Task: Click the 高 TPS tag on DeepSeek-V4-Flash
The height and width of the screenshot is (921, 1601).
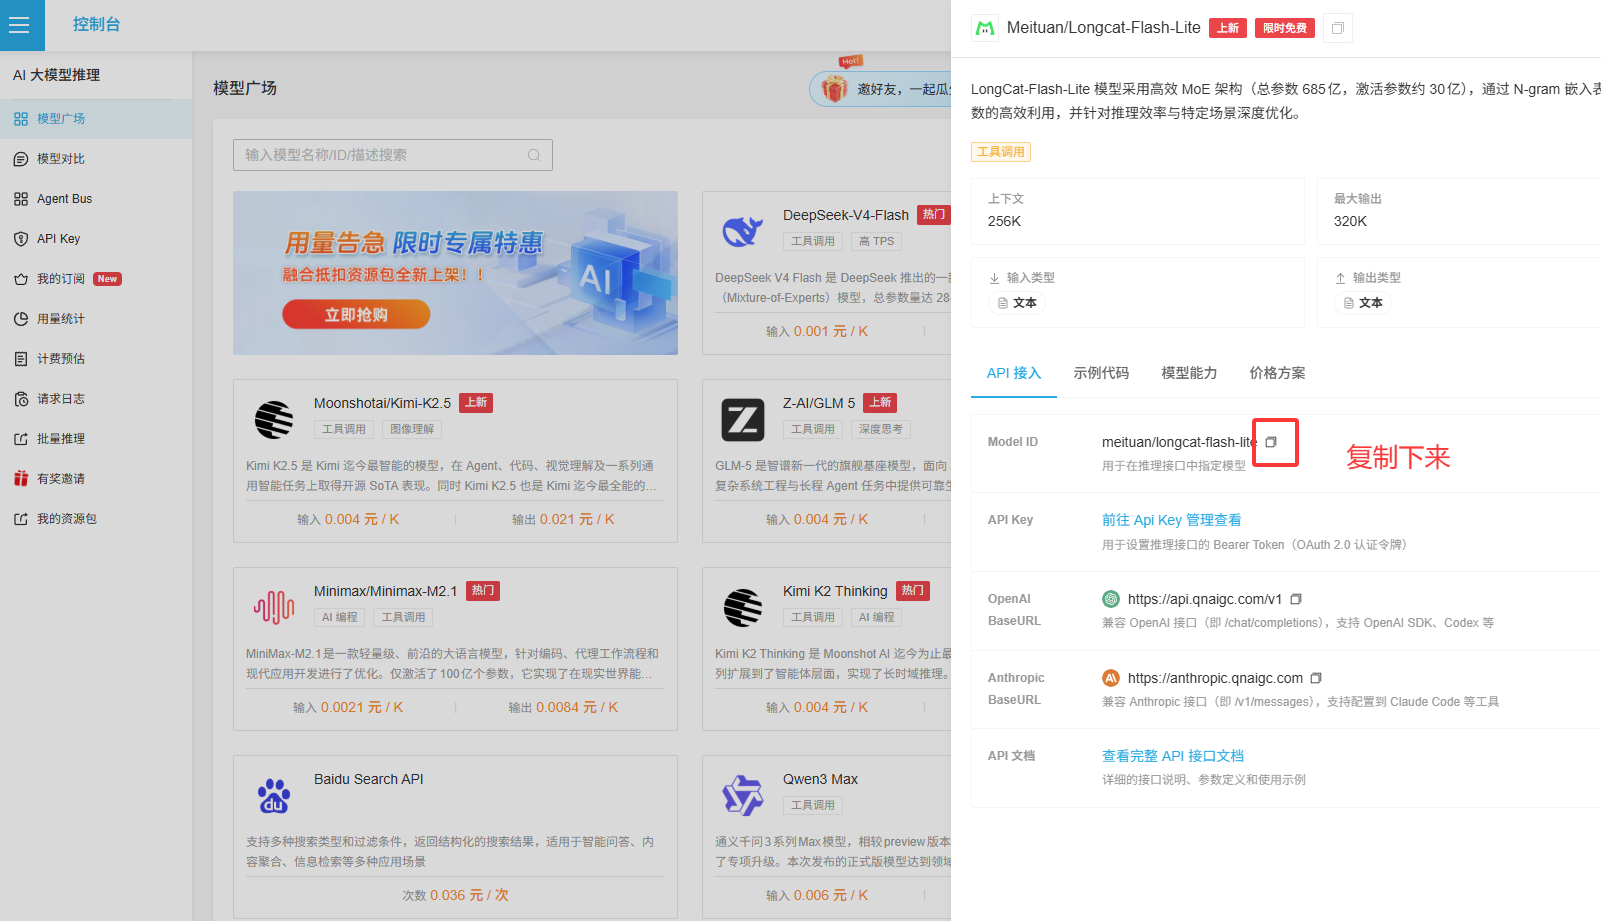Action: pos(876,241)
